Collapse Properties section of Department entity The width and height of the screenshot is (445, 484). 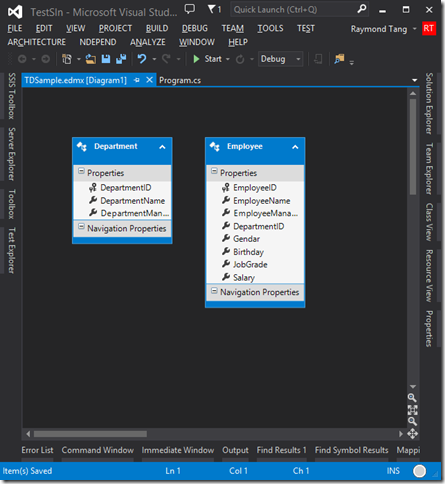tap(81, 171)
